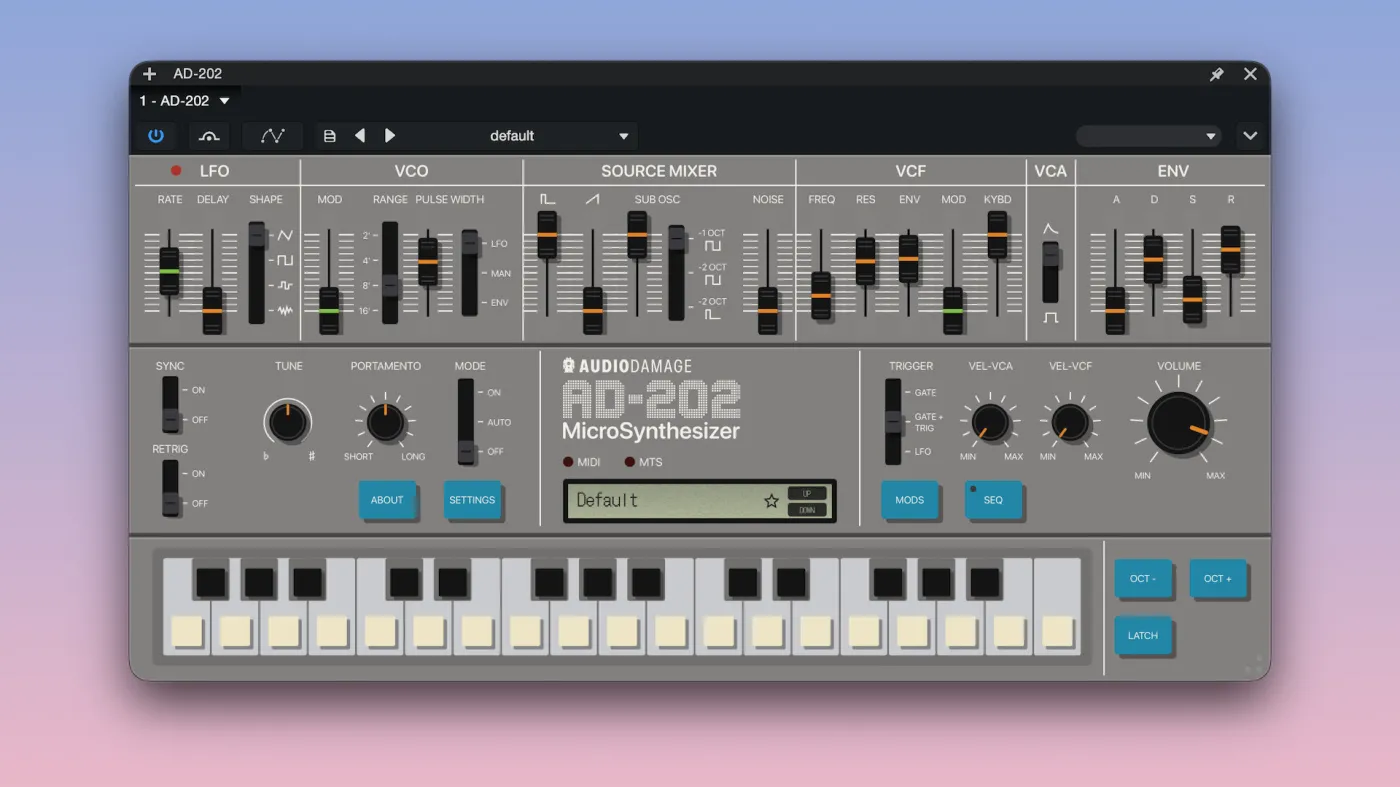Change the TRIGGER mode switch
Viewport: 1400px width, 787px height.
click(893, 422)
